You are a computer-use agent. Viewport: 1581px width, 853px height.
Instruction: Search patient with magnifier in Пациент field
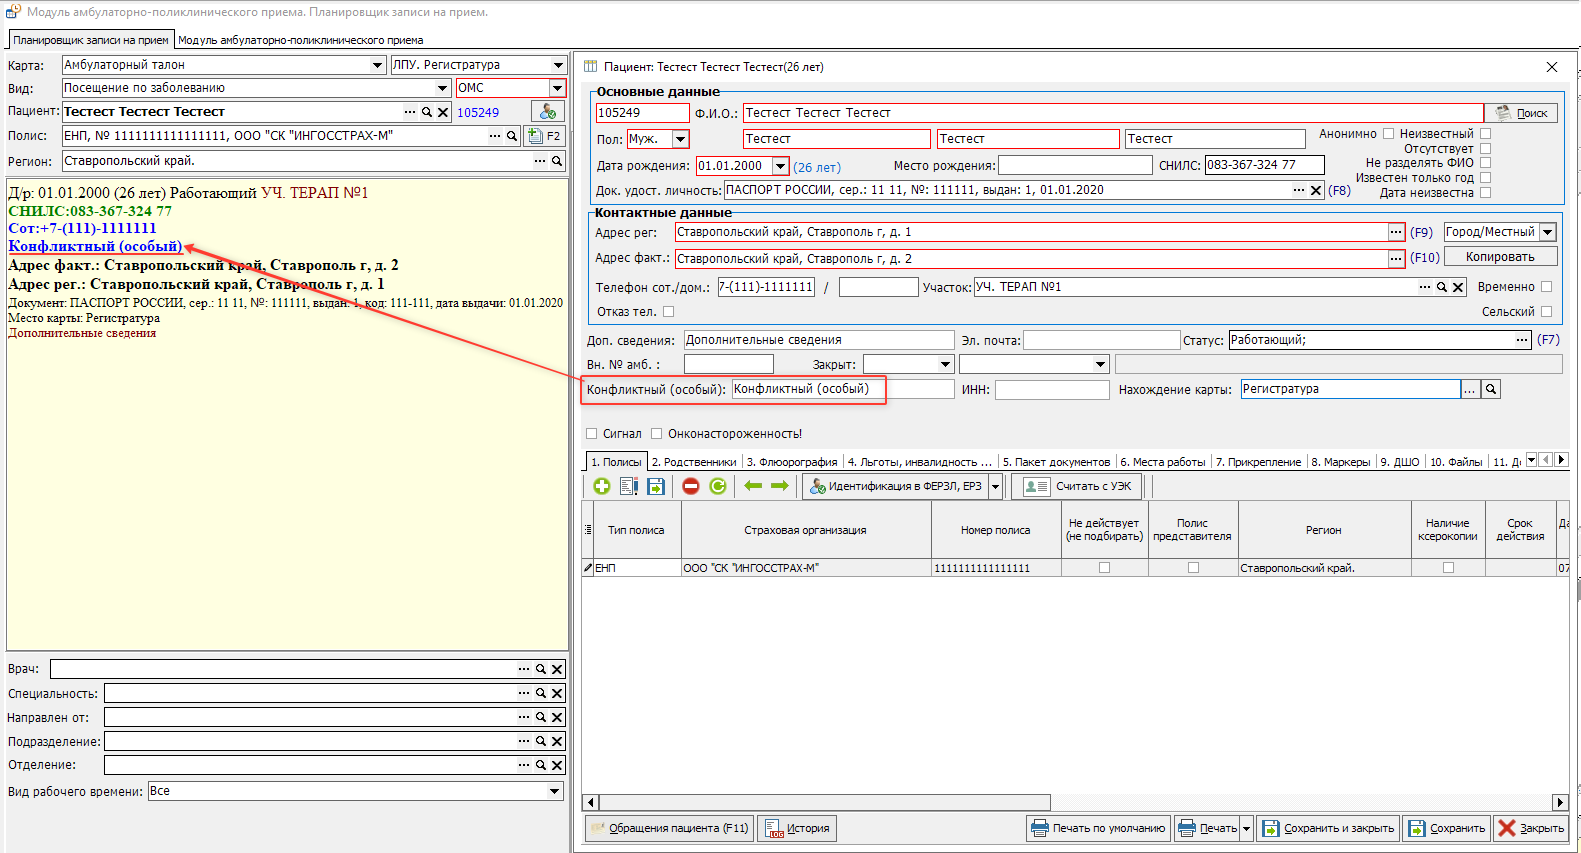click(427, 112)
